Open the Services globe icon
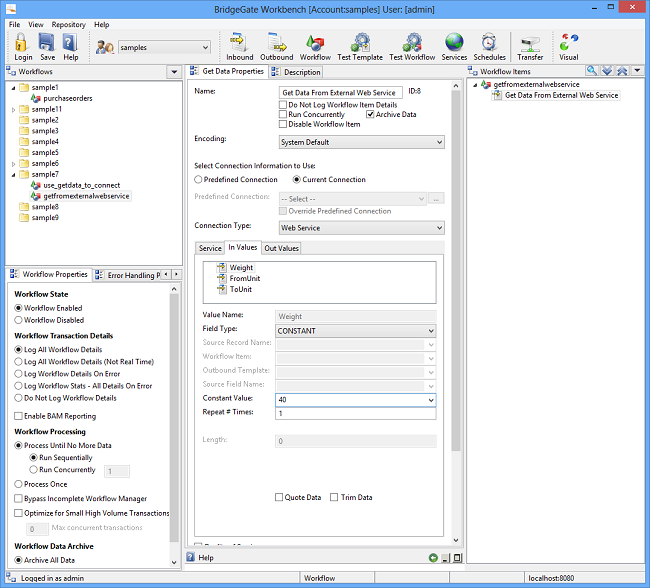 coord(454,44)
